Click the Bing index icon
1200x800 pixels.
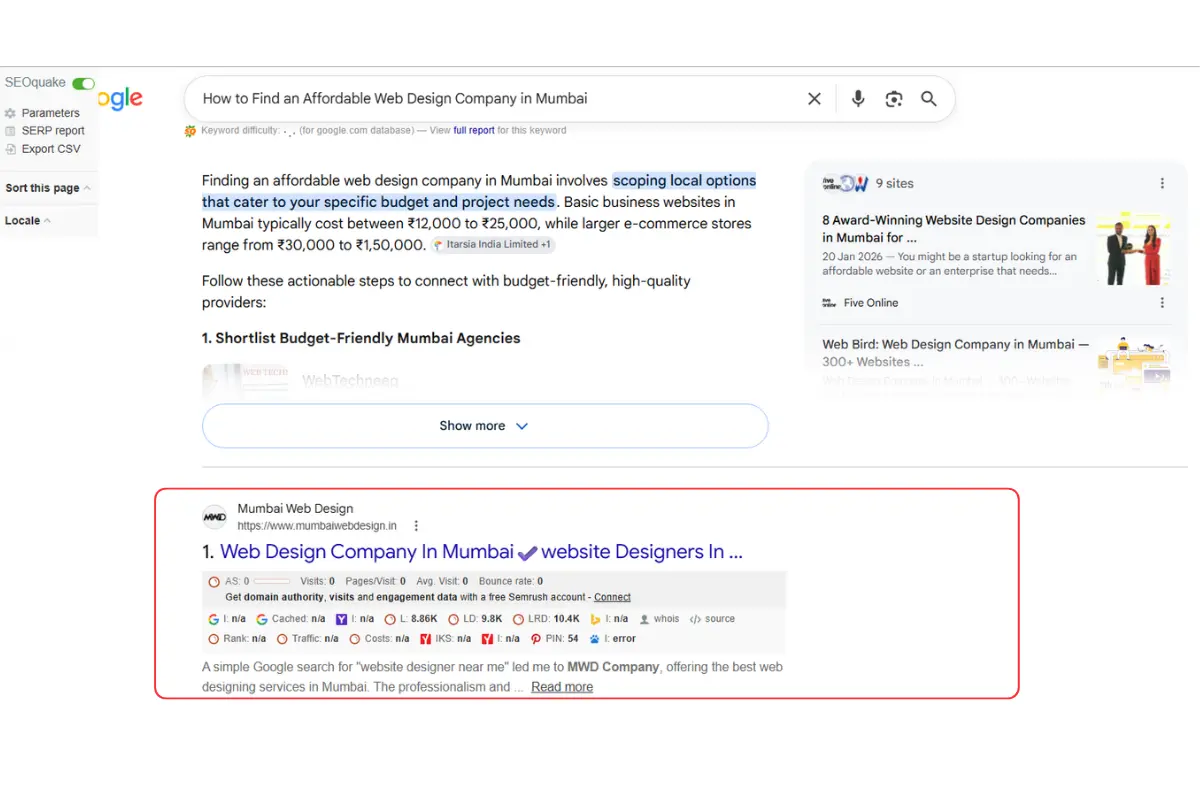tap(596, 619)
